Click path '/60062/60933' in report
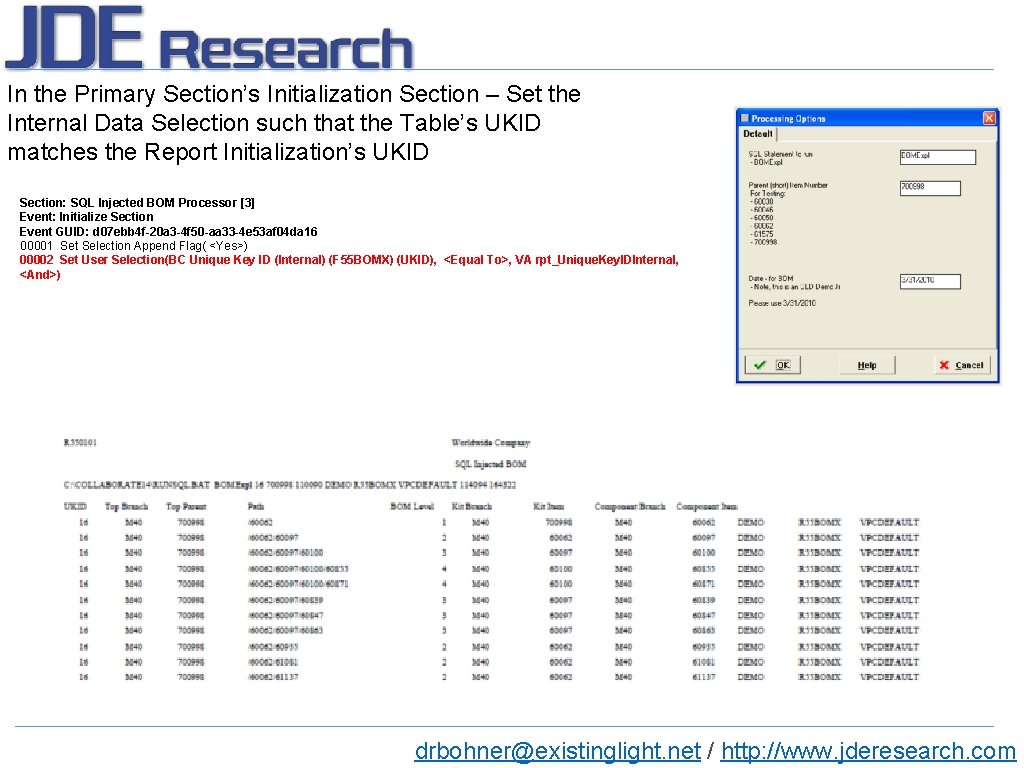This screenshot has width=1024, height=768. click(273, 647)
